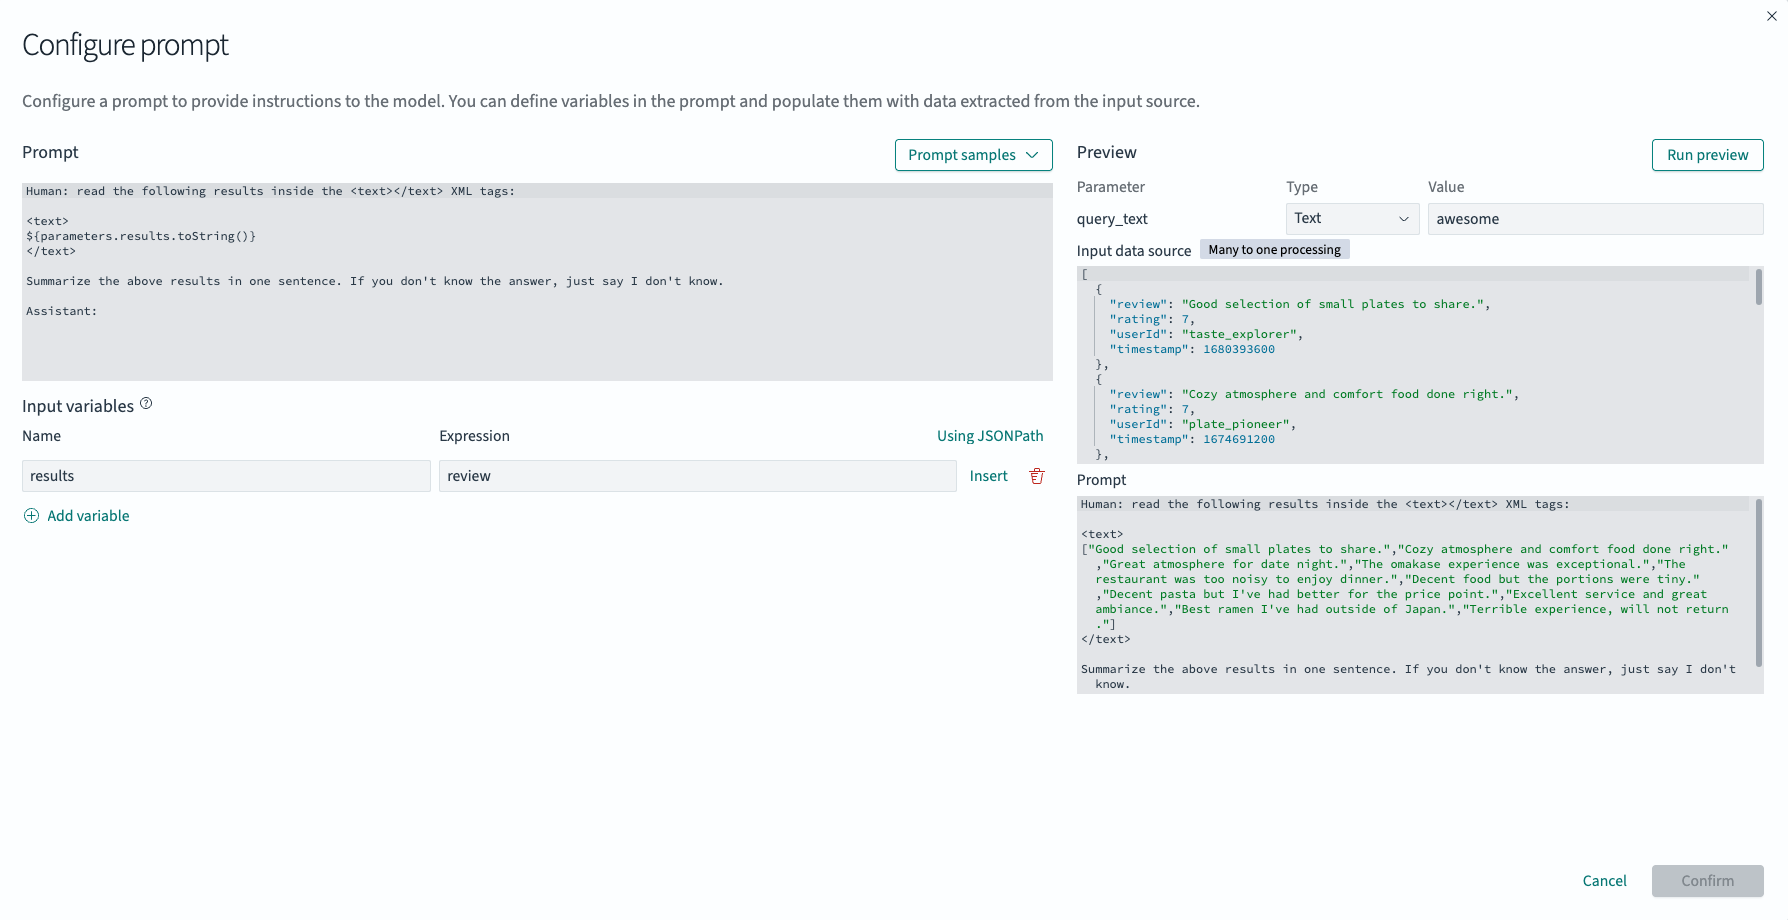The height and width of the screenshot is (920, 1788).
Task: Select the Expression field containing review
Action: [x=697, y=476]
